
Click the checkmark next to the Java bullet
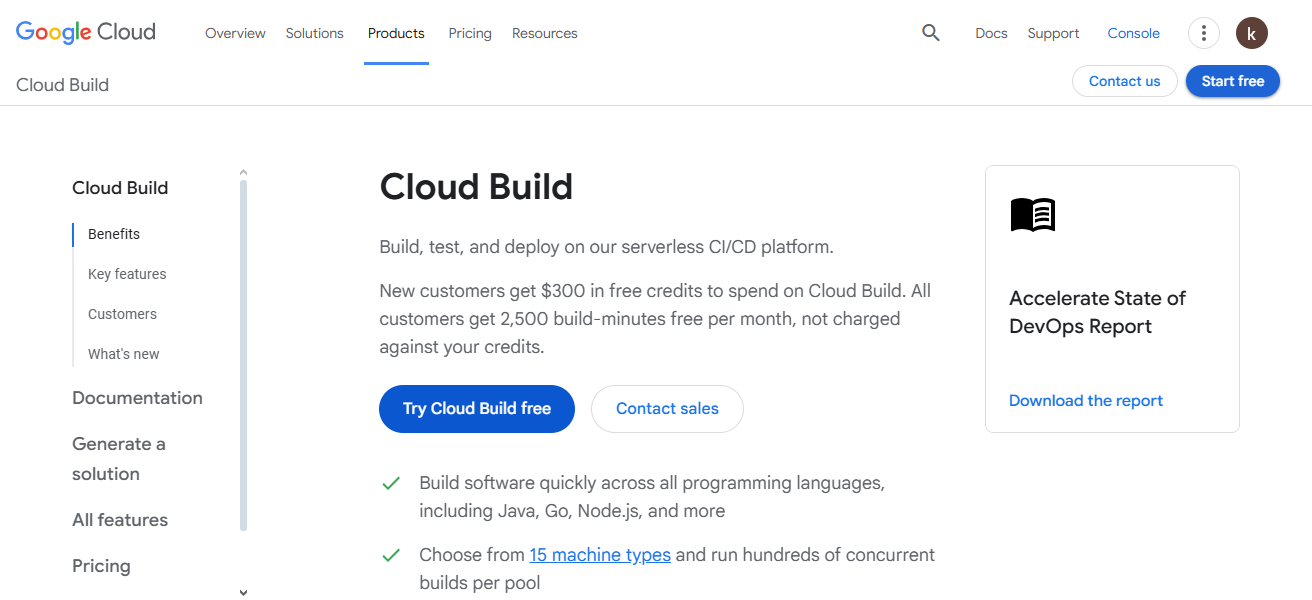391,483
